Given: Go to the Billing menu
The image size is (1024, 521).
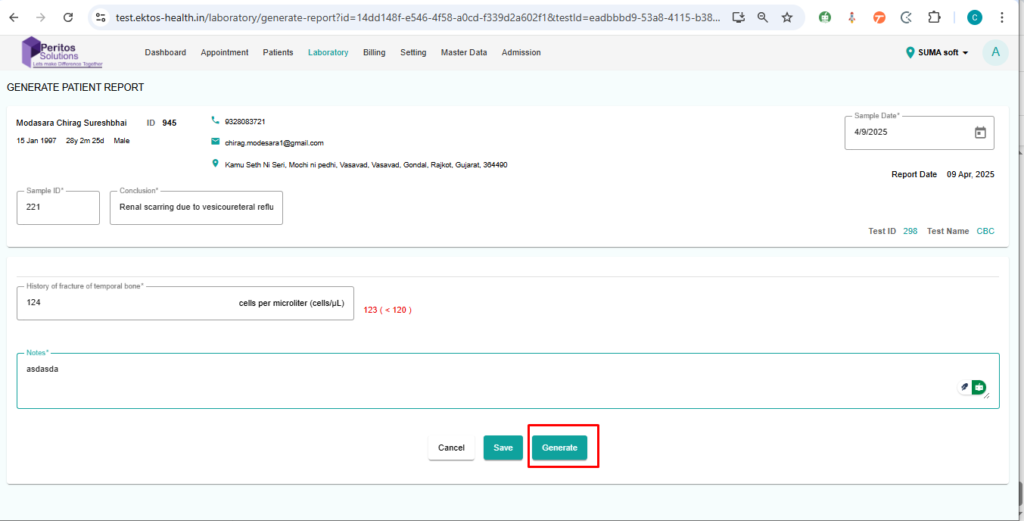Looking at the screenshot, I should (374, 53).
